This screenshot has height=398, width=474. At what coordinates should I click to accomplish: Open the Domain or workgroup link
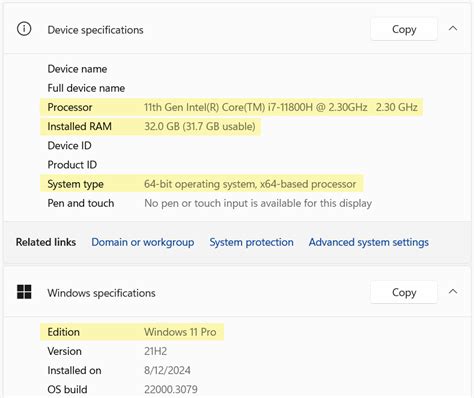pyautogui.click(x=143, y=242)
